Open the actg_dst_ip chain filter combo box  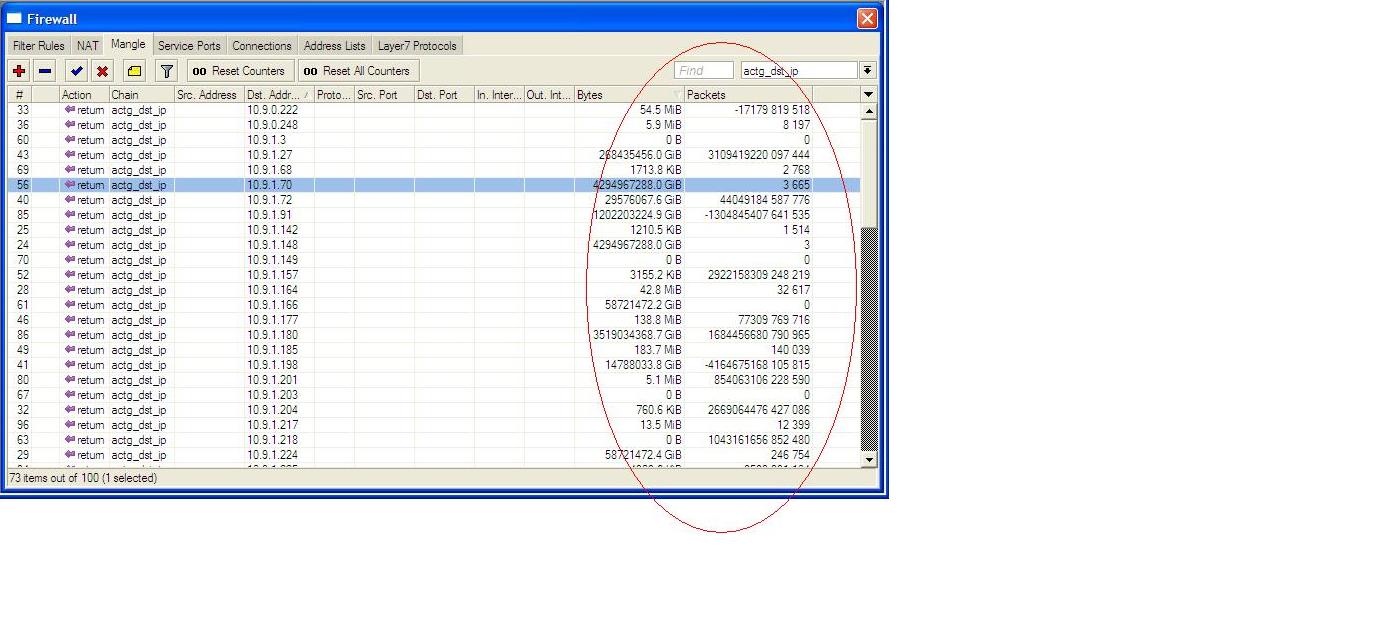pos(799,71)
